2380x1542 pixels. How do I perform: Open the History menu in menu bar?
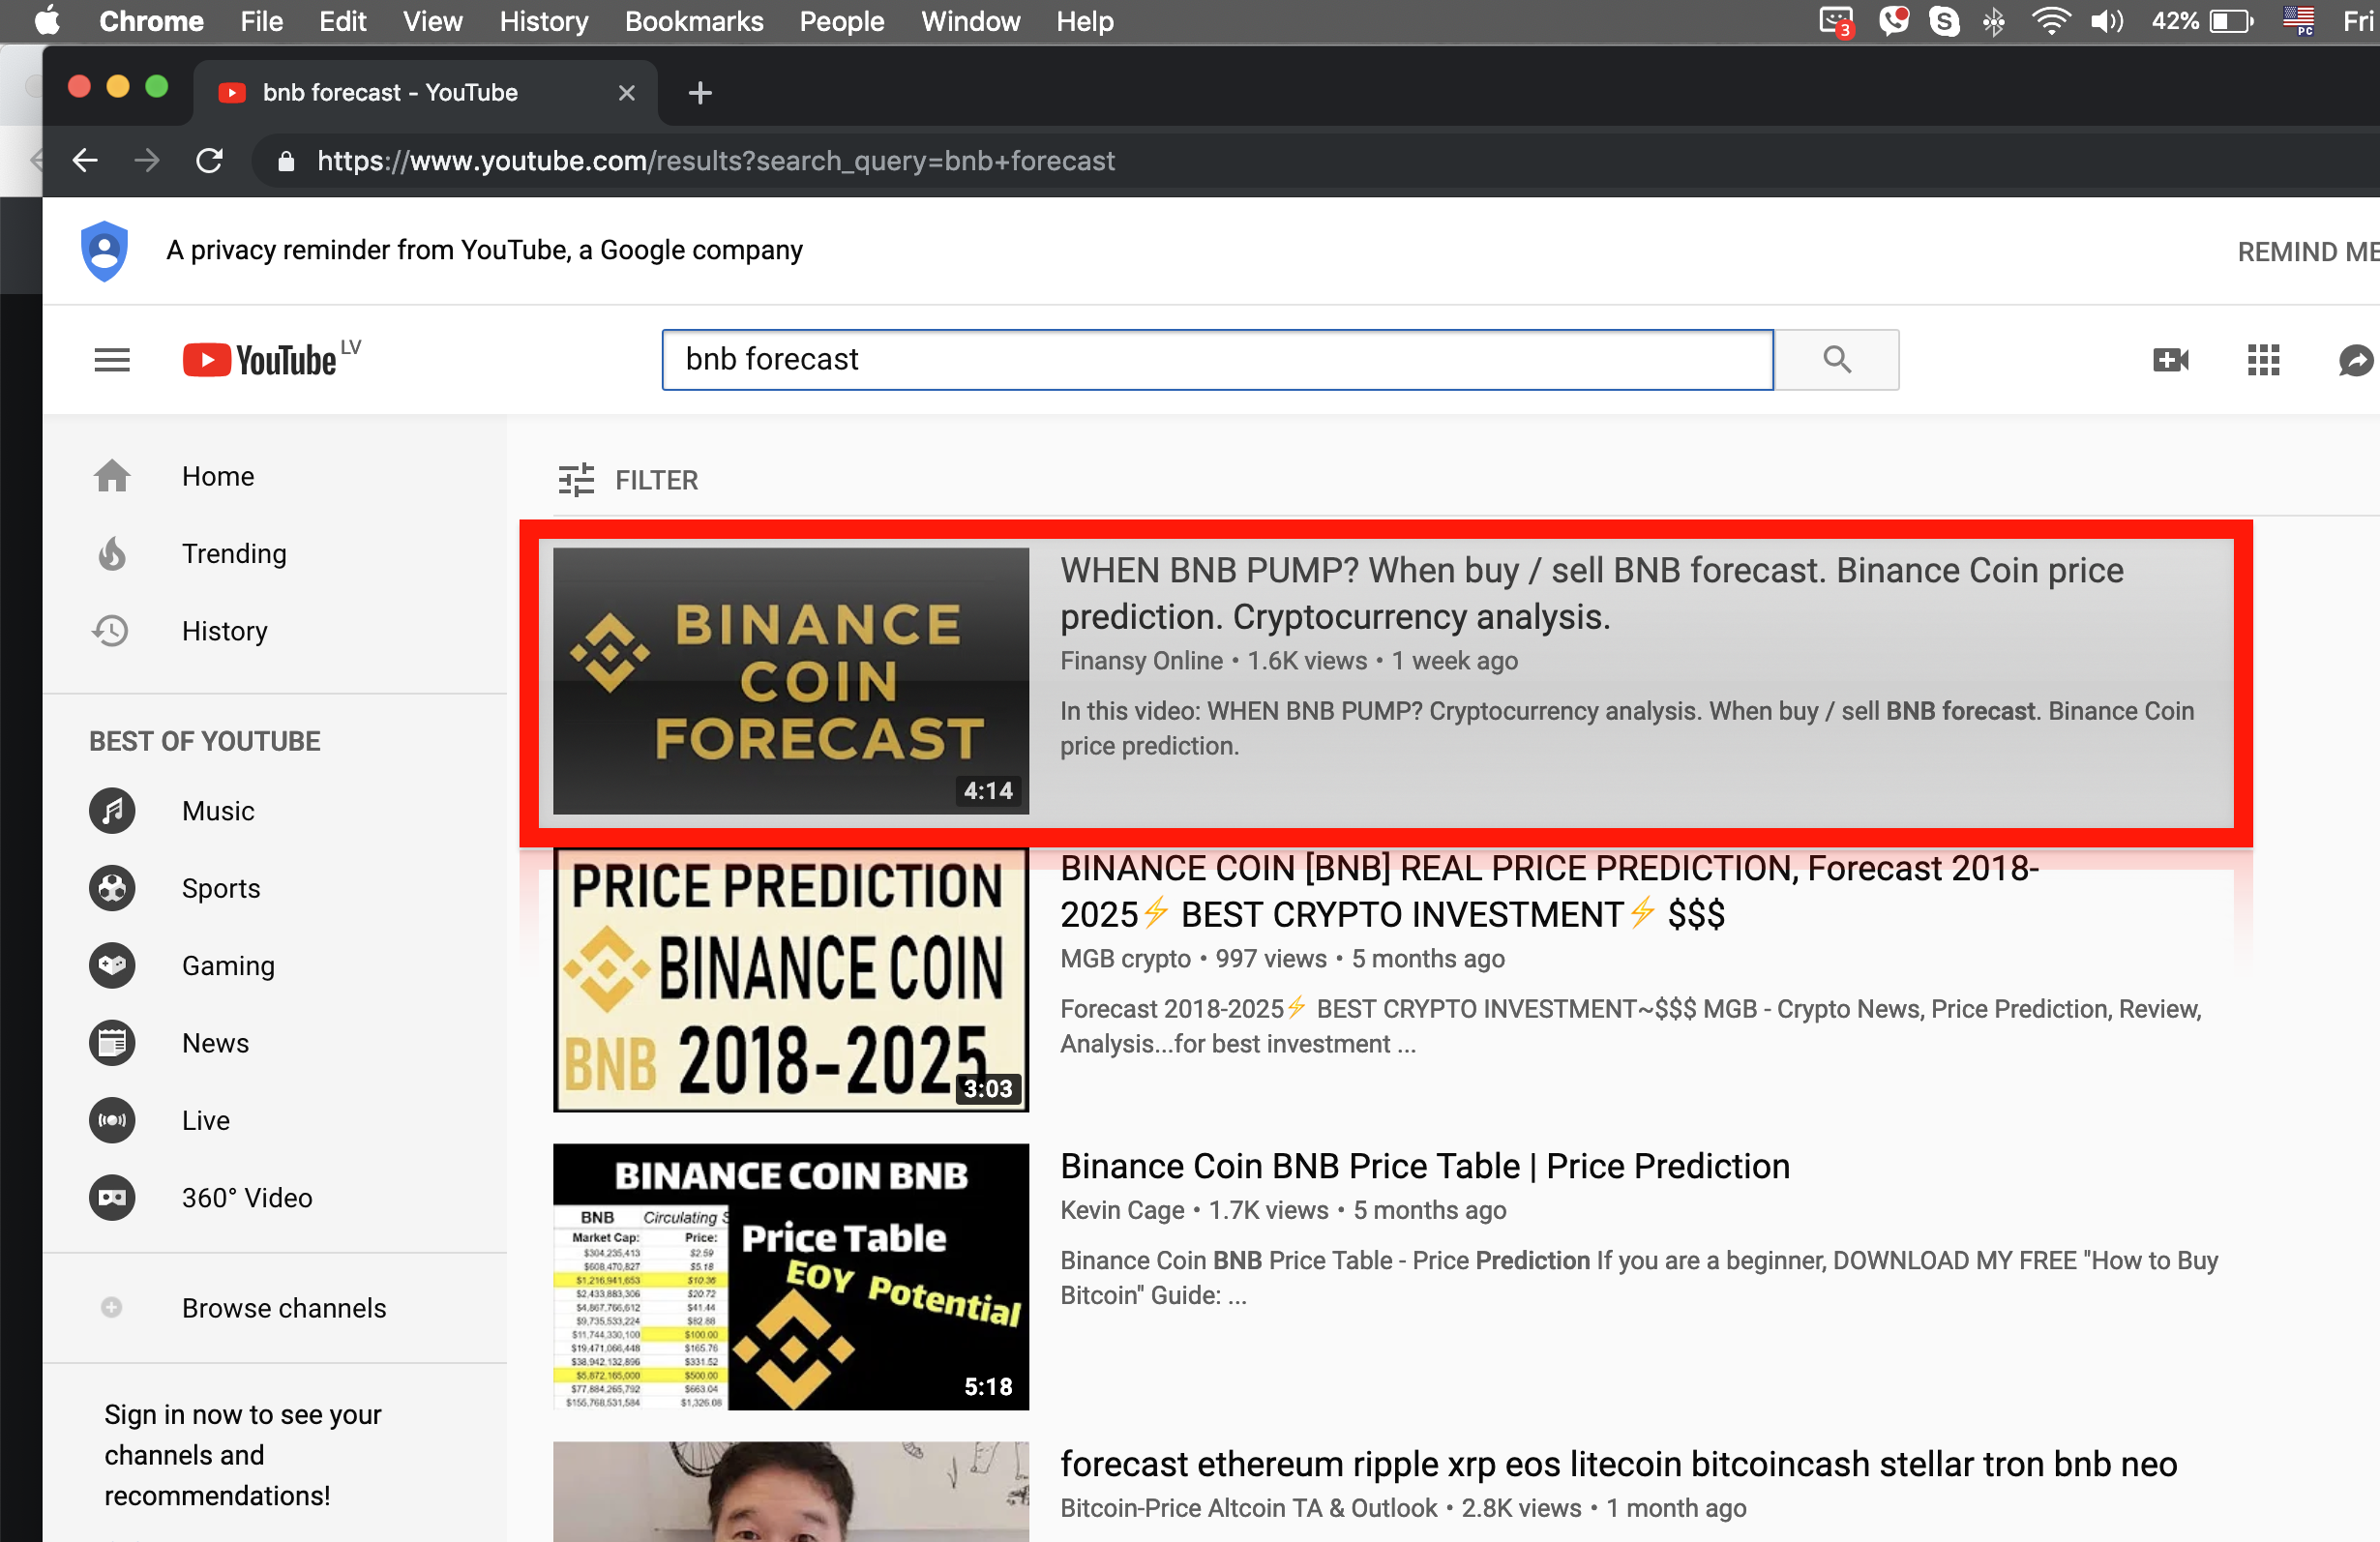544,21
